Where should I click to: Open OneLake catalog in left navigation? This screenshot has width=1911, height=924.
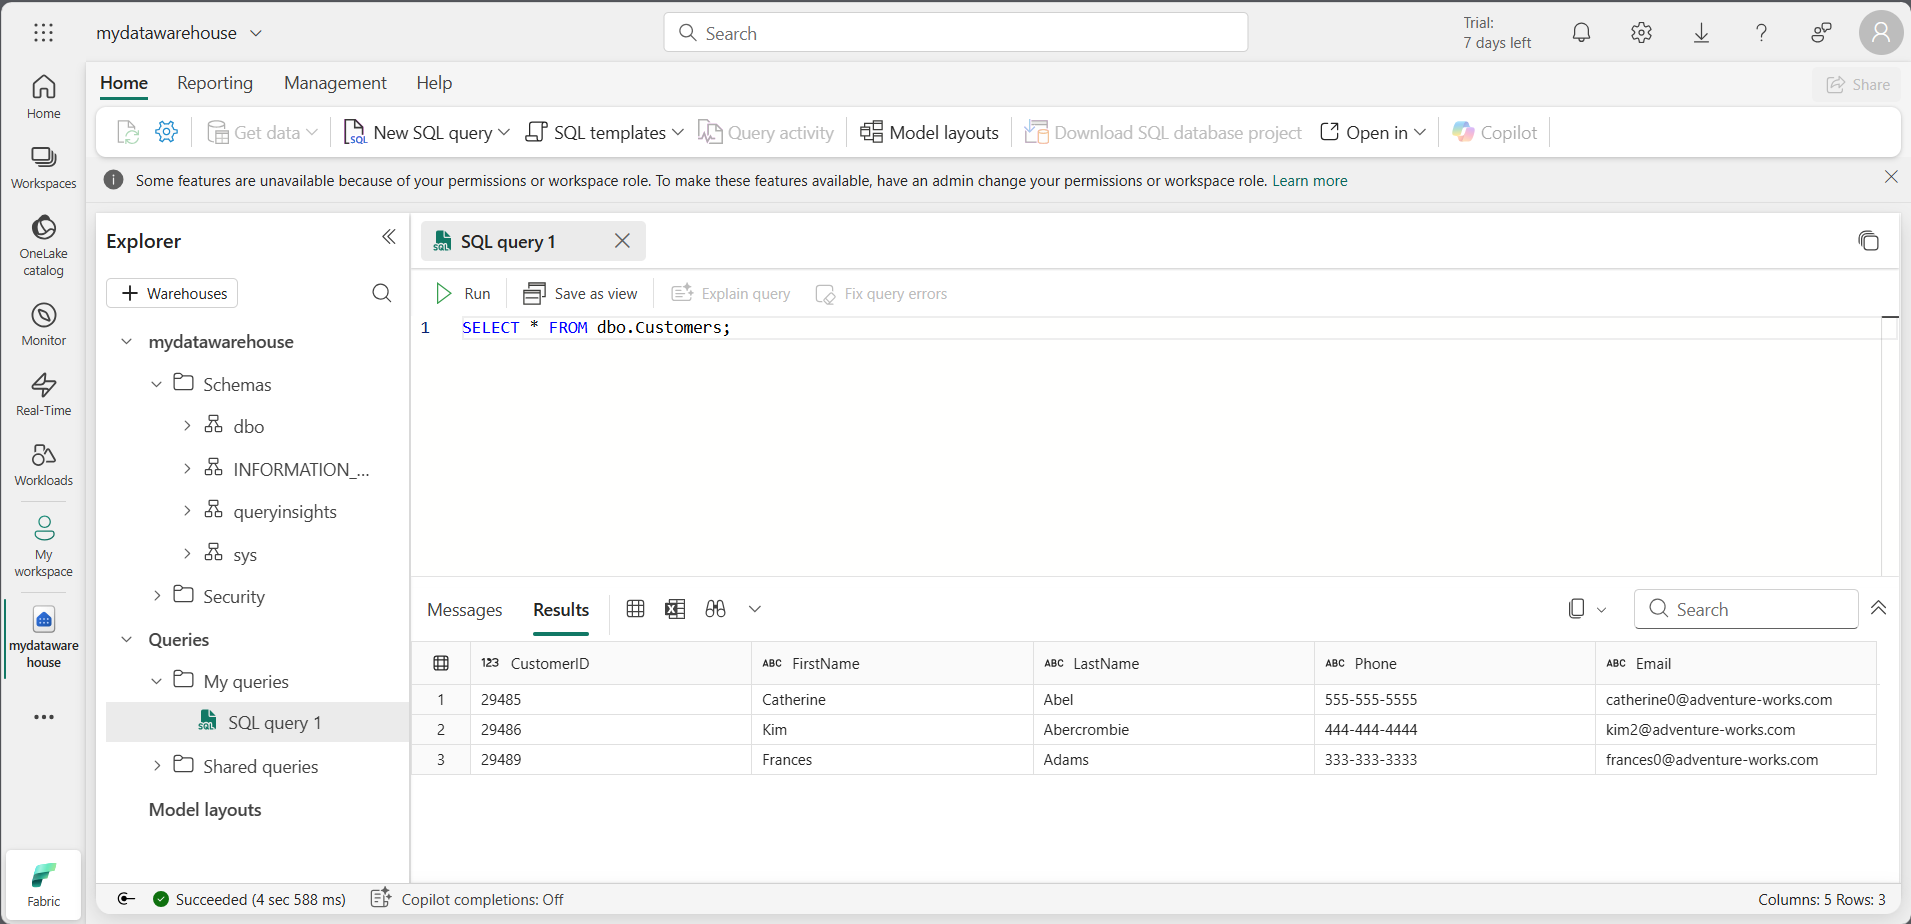click(43, 245)
